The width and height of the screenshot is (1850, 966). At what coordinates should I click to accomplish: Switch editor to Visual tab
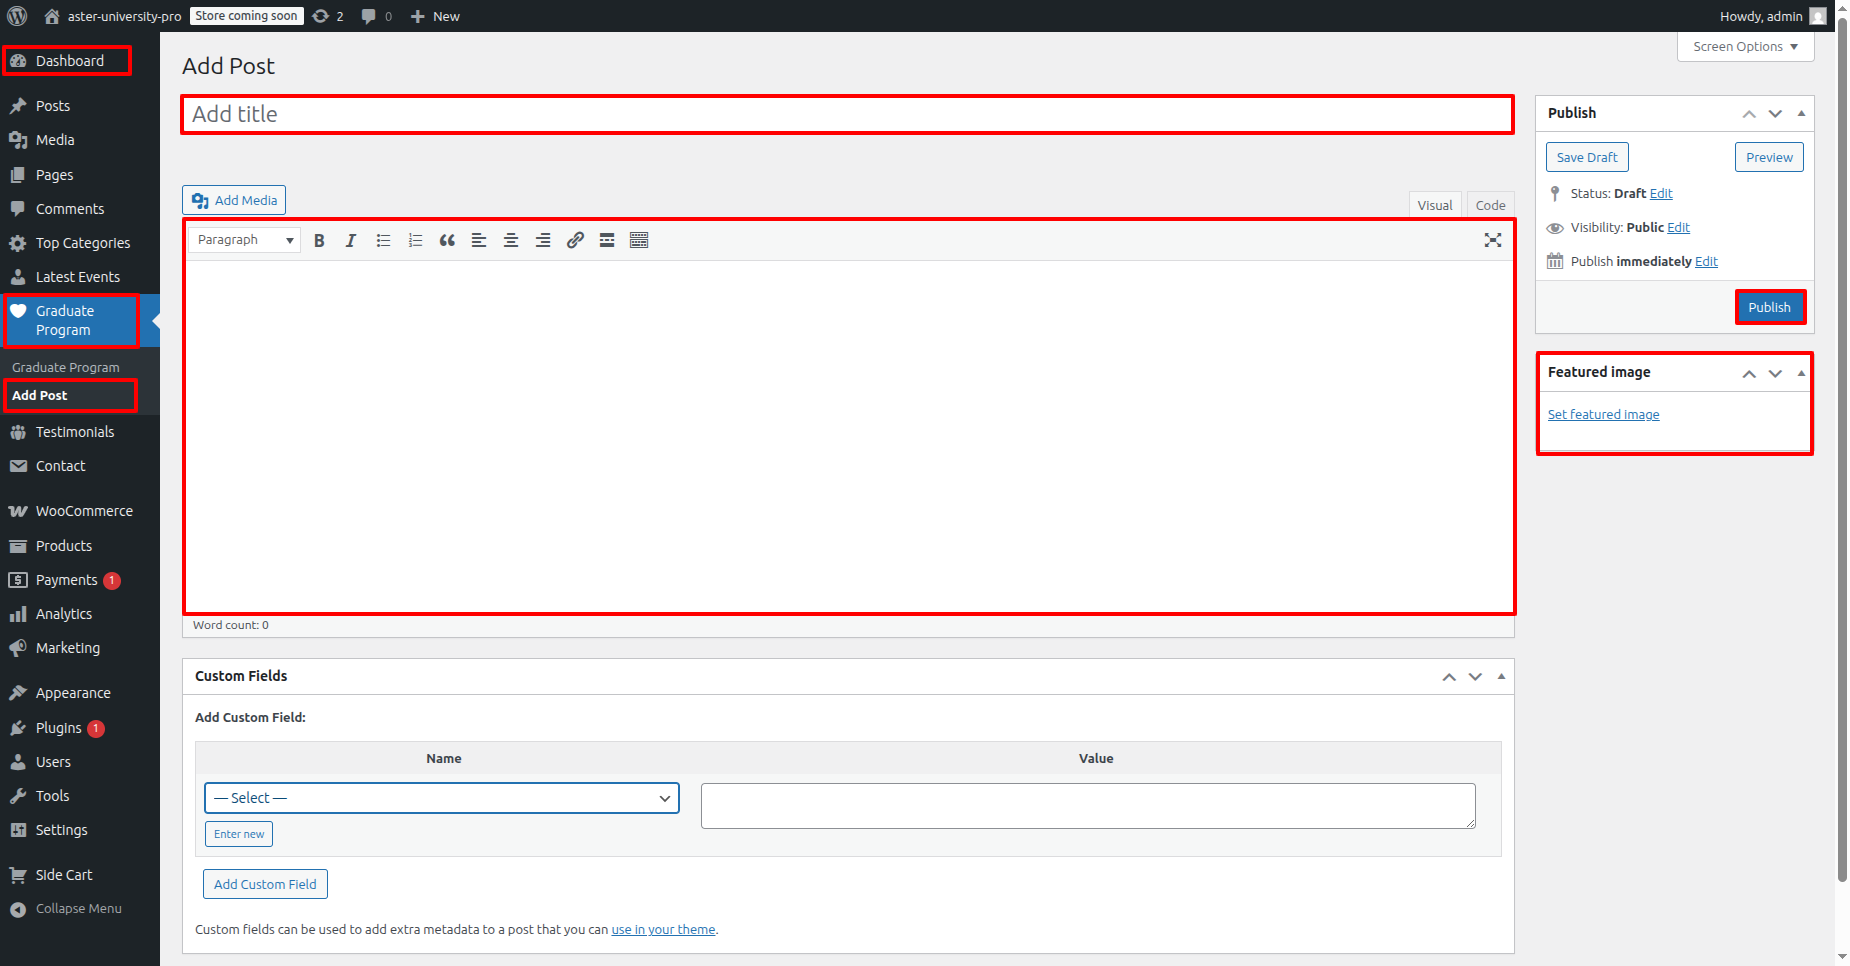[x=1434, y=205]
